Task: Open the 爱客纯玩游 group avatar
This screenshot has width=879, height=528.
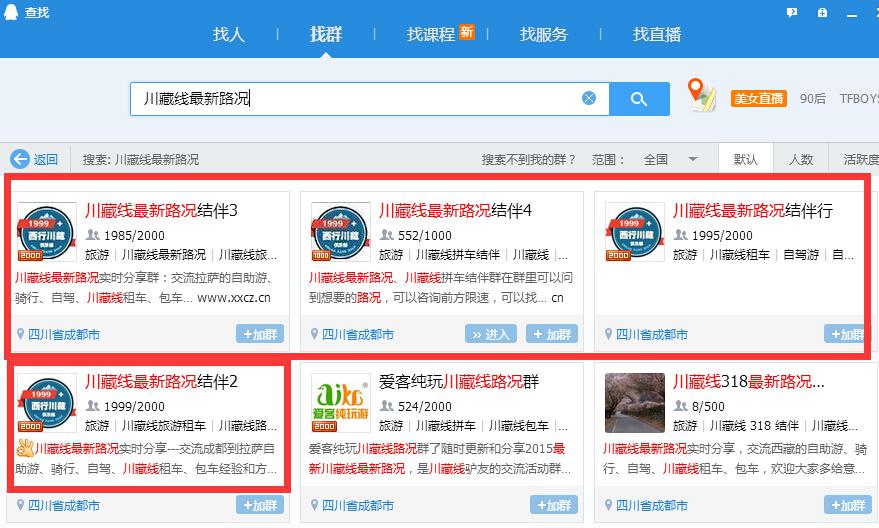Action: coord(340,402)
